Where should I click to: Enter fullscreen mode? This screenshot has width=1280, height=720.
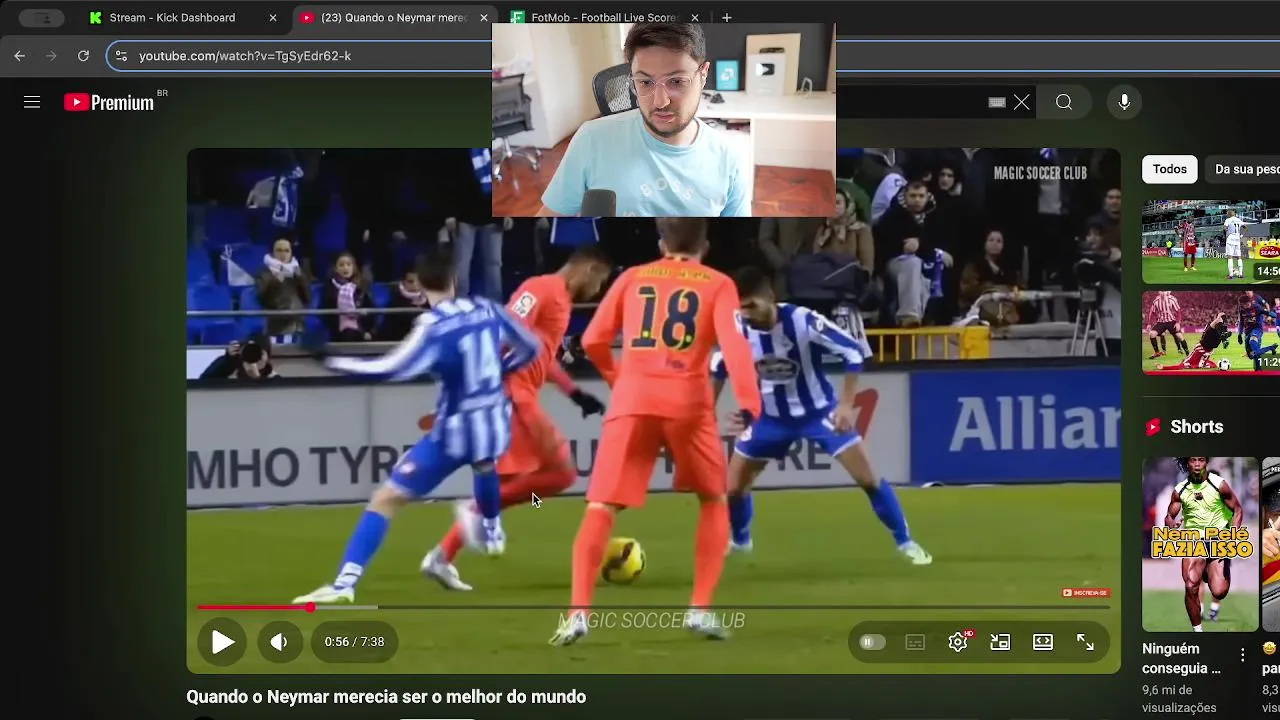pyautogui.click(x=1085, y=642)
